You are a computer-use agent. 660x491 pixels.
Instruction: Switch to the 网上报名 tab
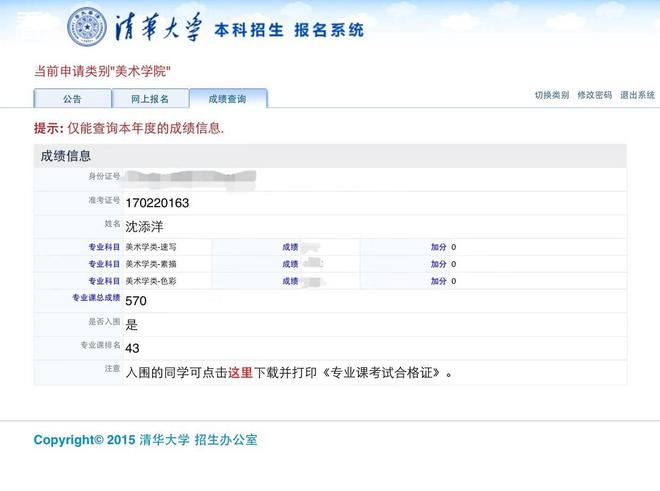(150, 99)
